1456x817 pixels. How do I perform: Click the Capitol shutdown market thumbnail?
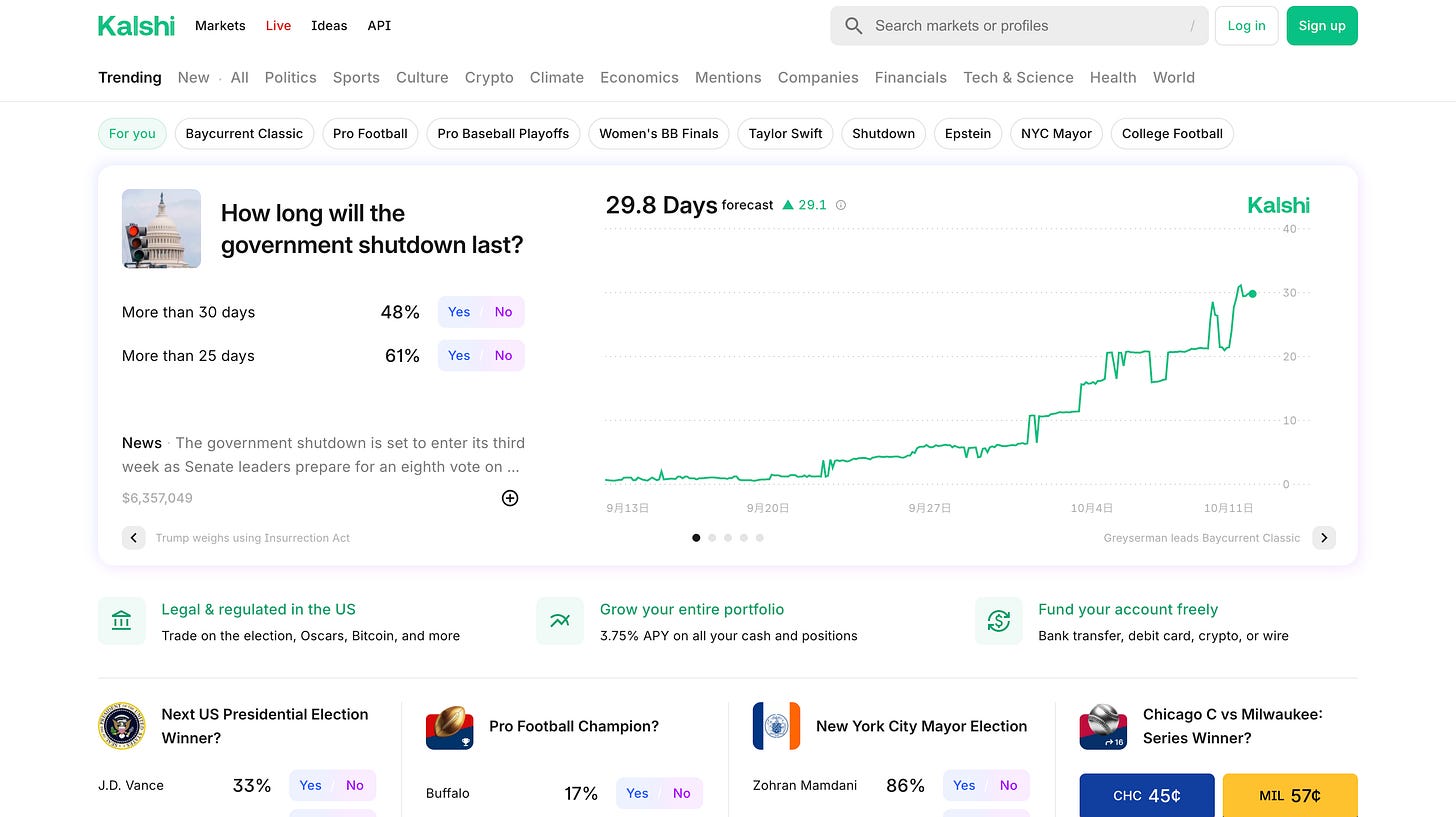click(161, 228)
